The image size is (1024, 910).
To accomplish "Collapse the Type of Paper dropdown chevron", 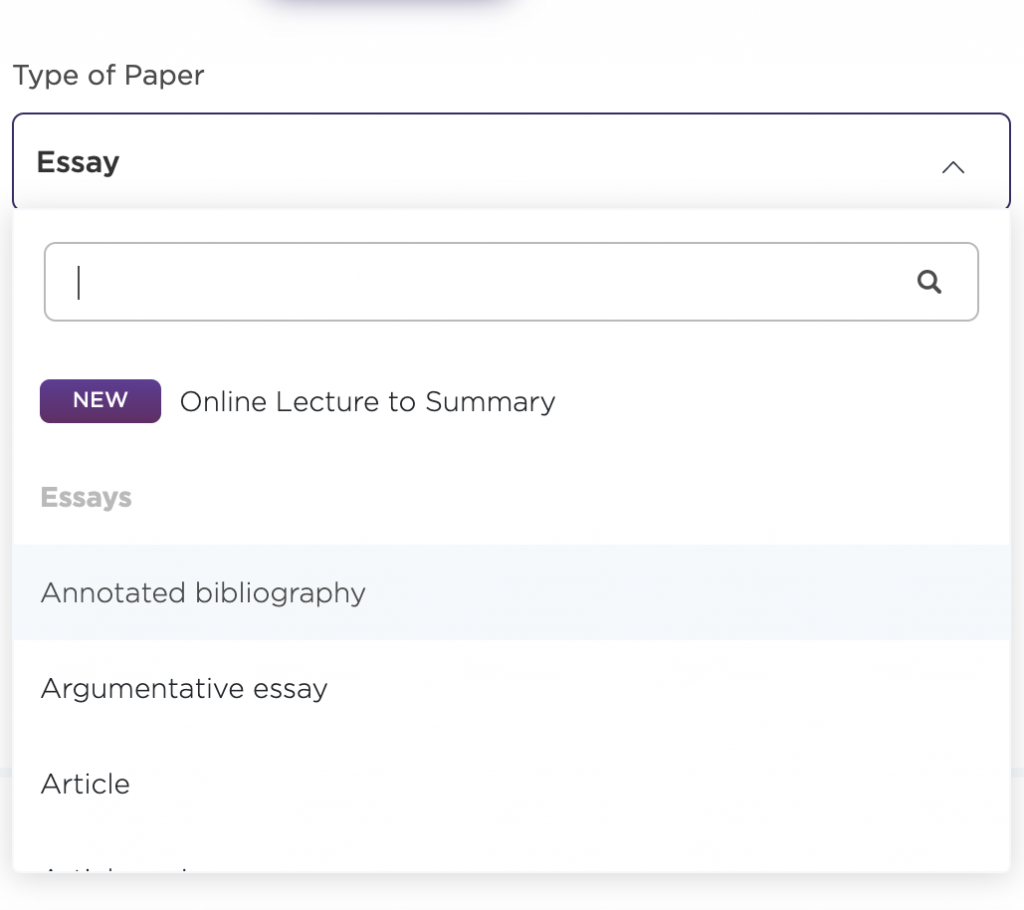I will coord(953,167).
